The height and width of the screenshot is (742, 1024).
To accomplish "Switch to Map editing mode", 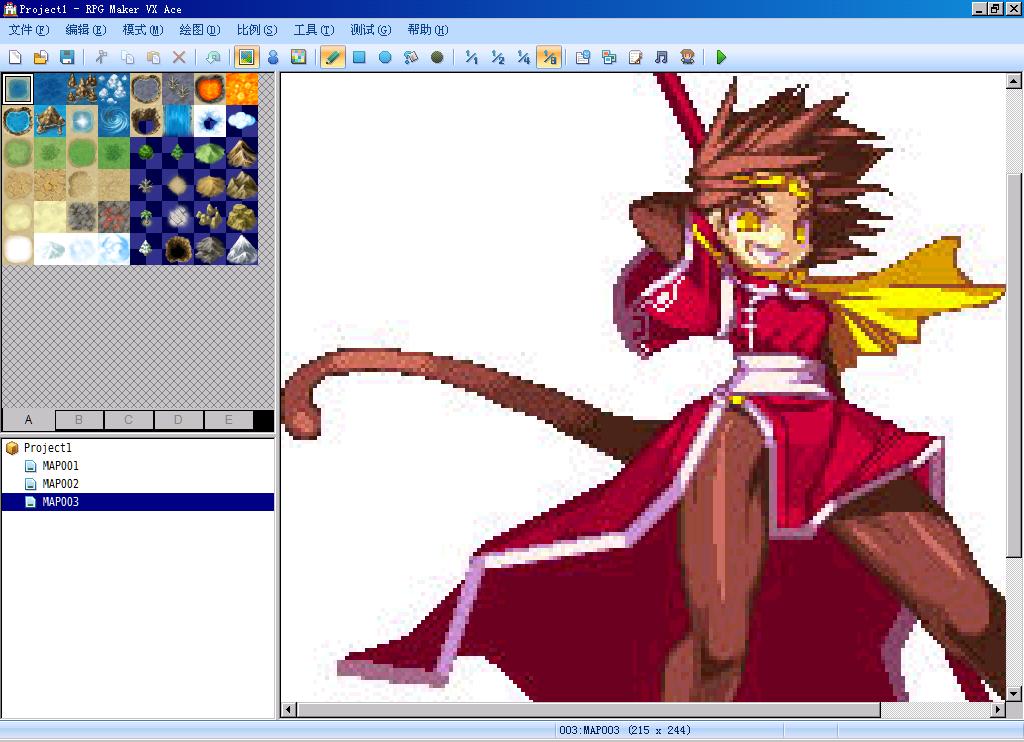I will [247, 57].
